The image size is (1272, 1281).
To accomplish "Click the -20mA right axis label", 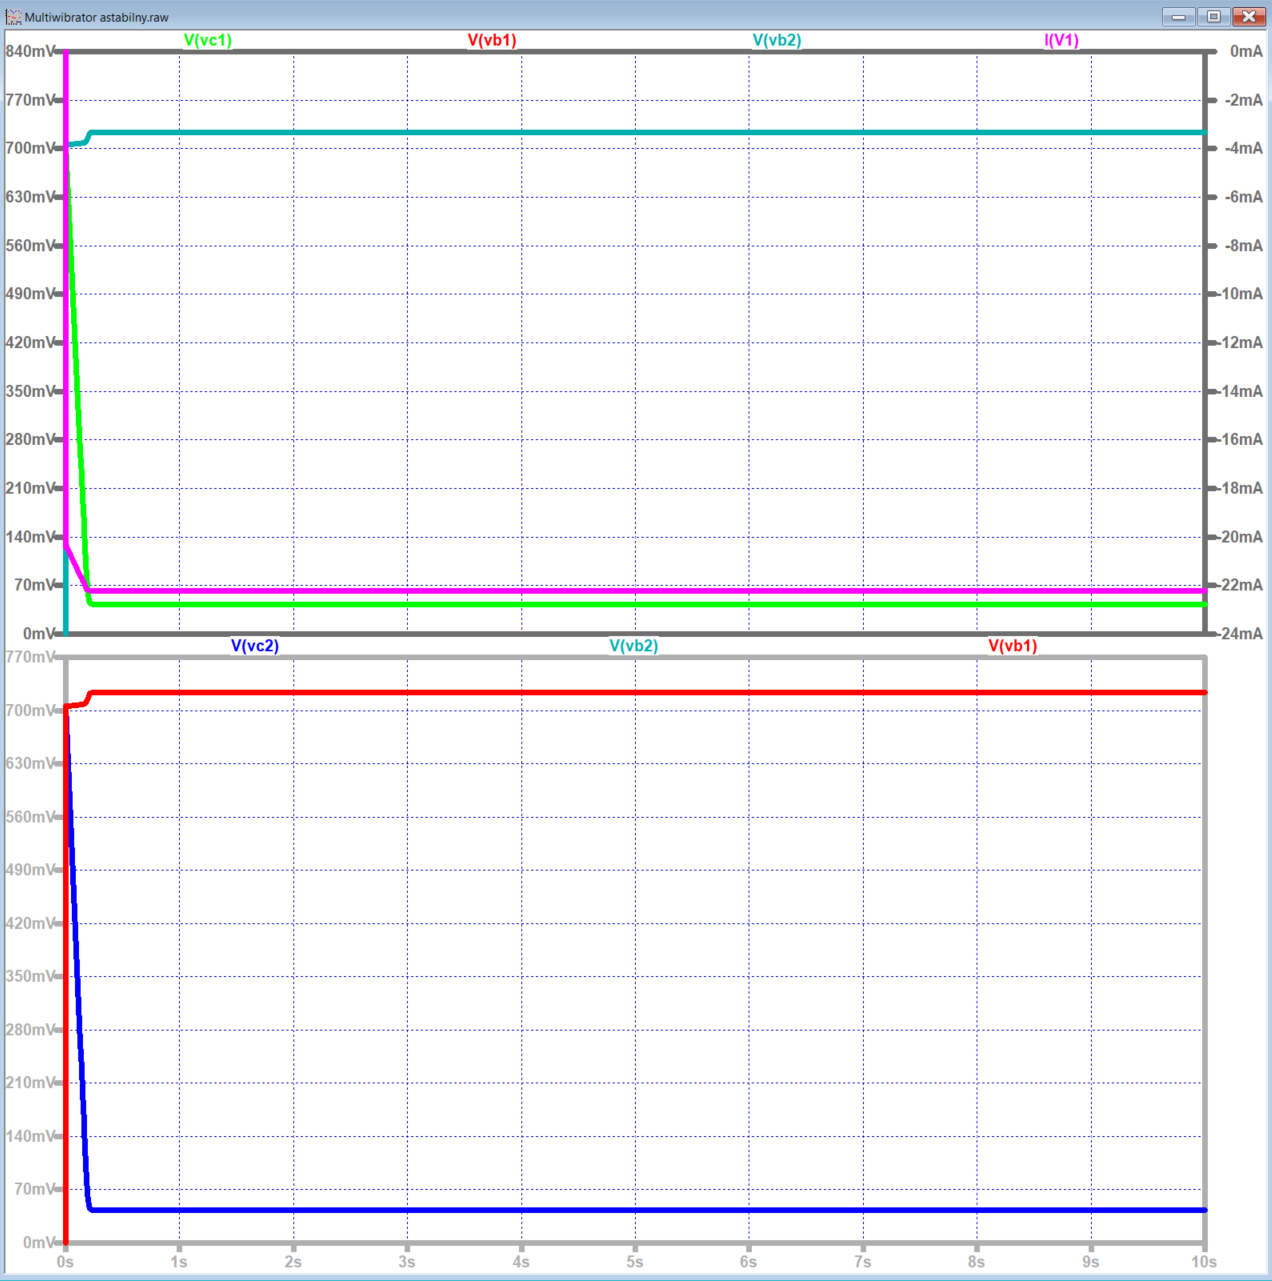I will coord(1240,537).
